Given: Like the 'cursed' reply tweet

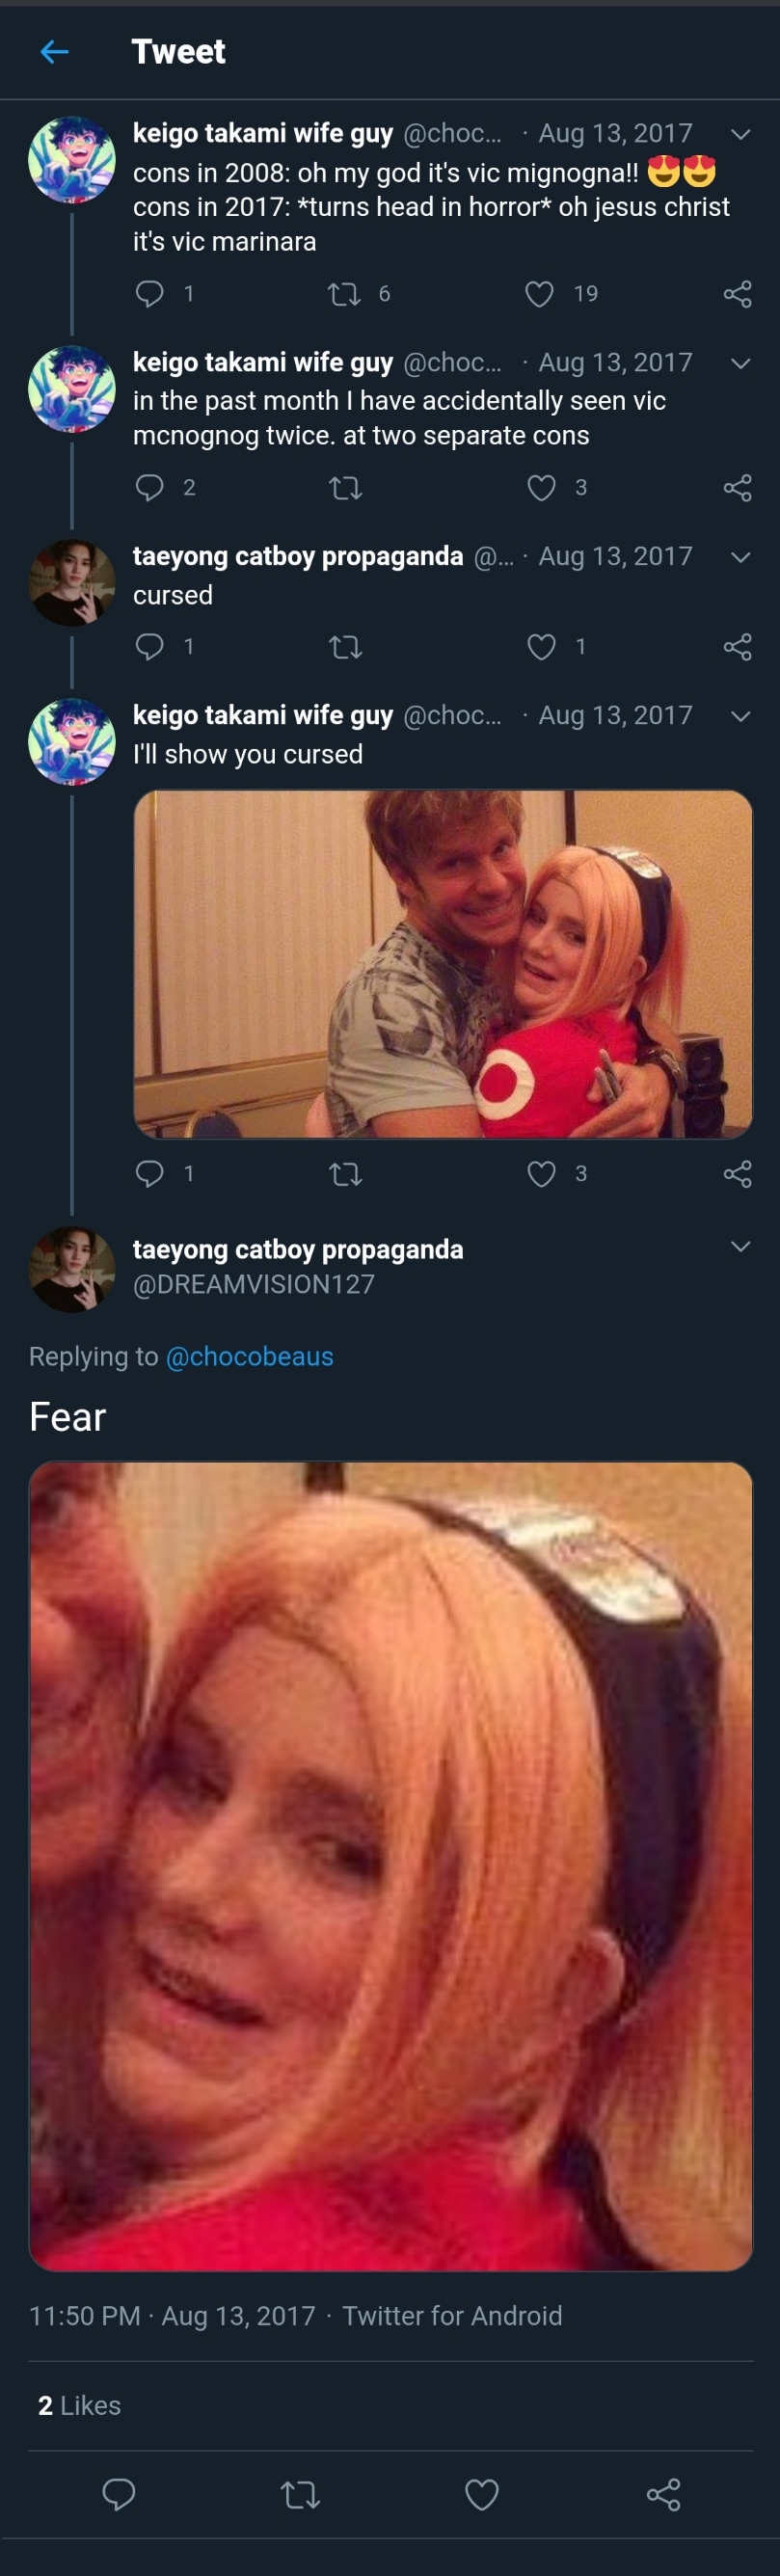Looking at the screenshot, I should pyautogui.click(x=541, y=647).
